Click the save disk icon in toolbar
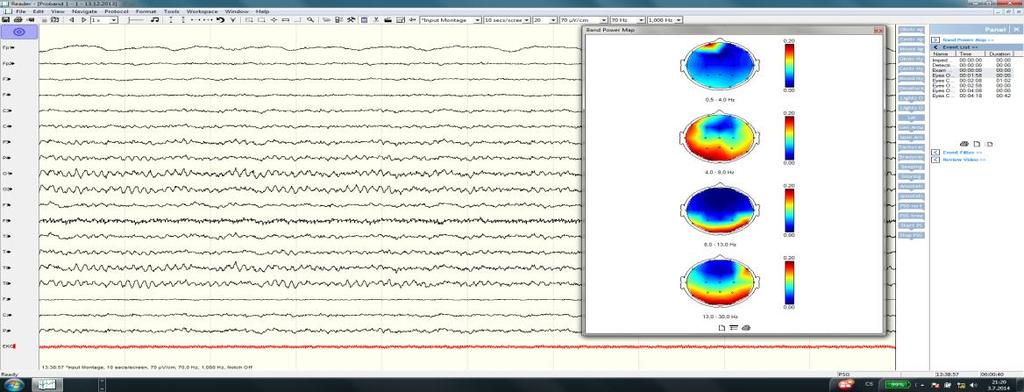The image size is (1024, 392). click(x=6, y=20)
